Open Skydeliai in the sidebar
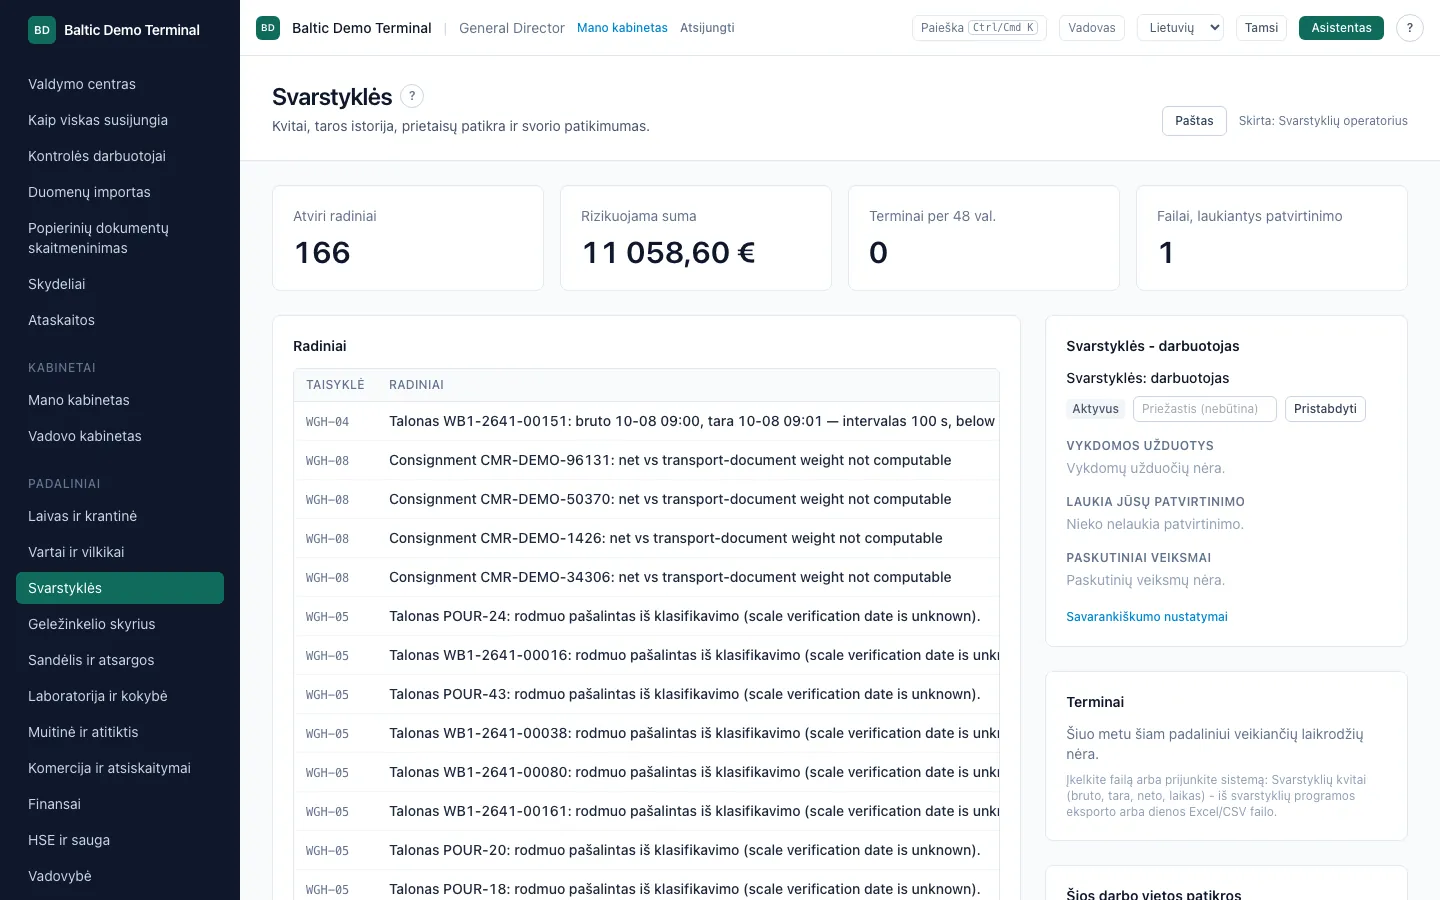The width and height of the screenshot is (1440, 900). point(120,284)
